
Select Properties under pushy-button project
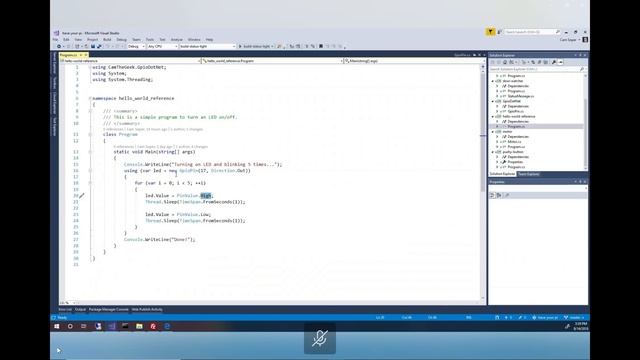point(515,162)
